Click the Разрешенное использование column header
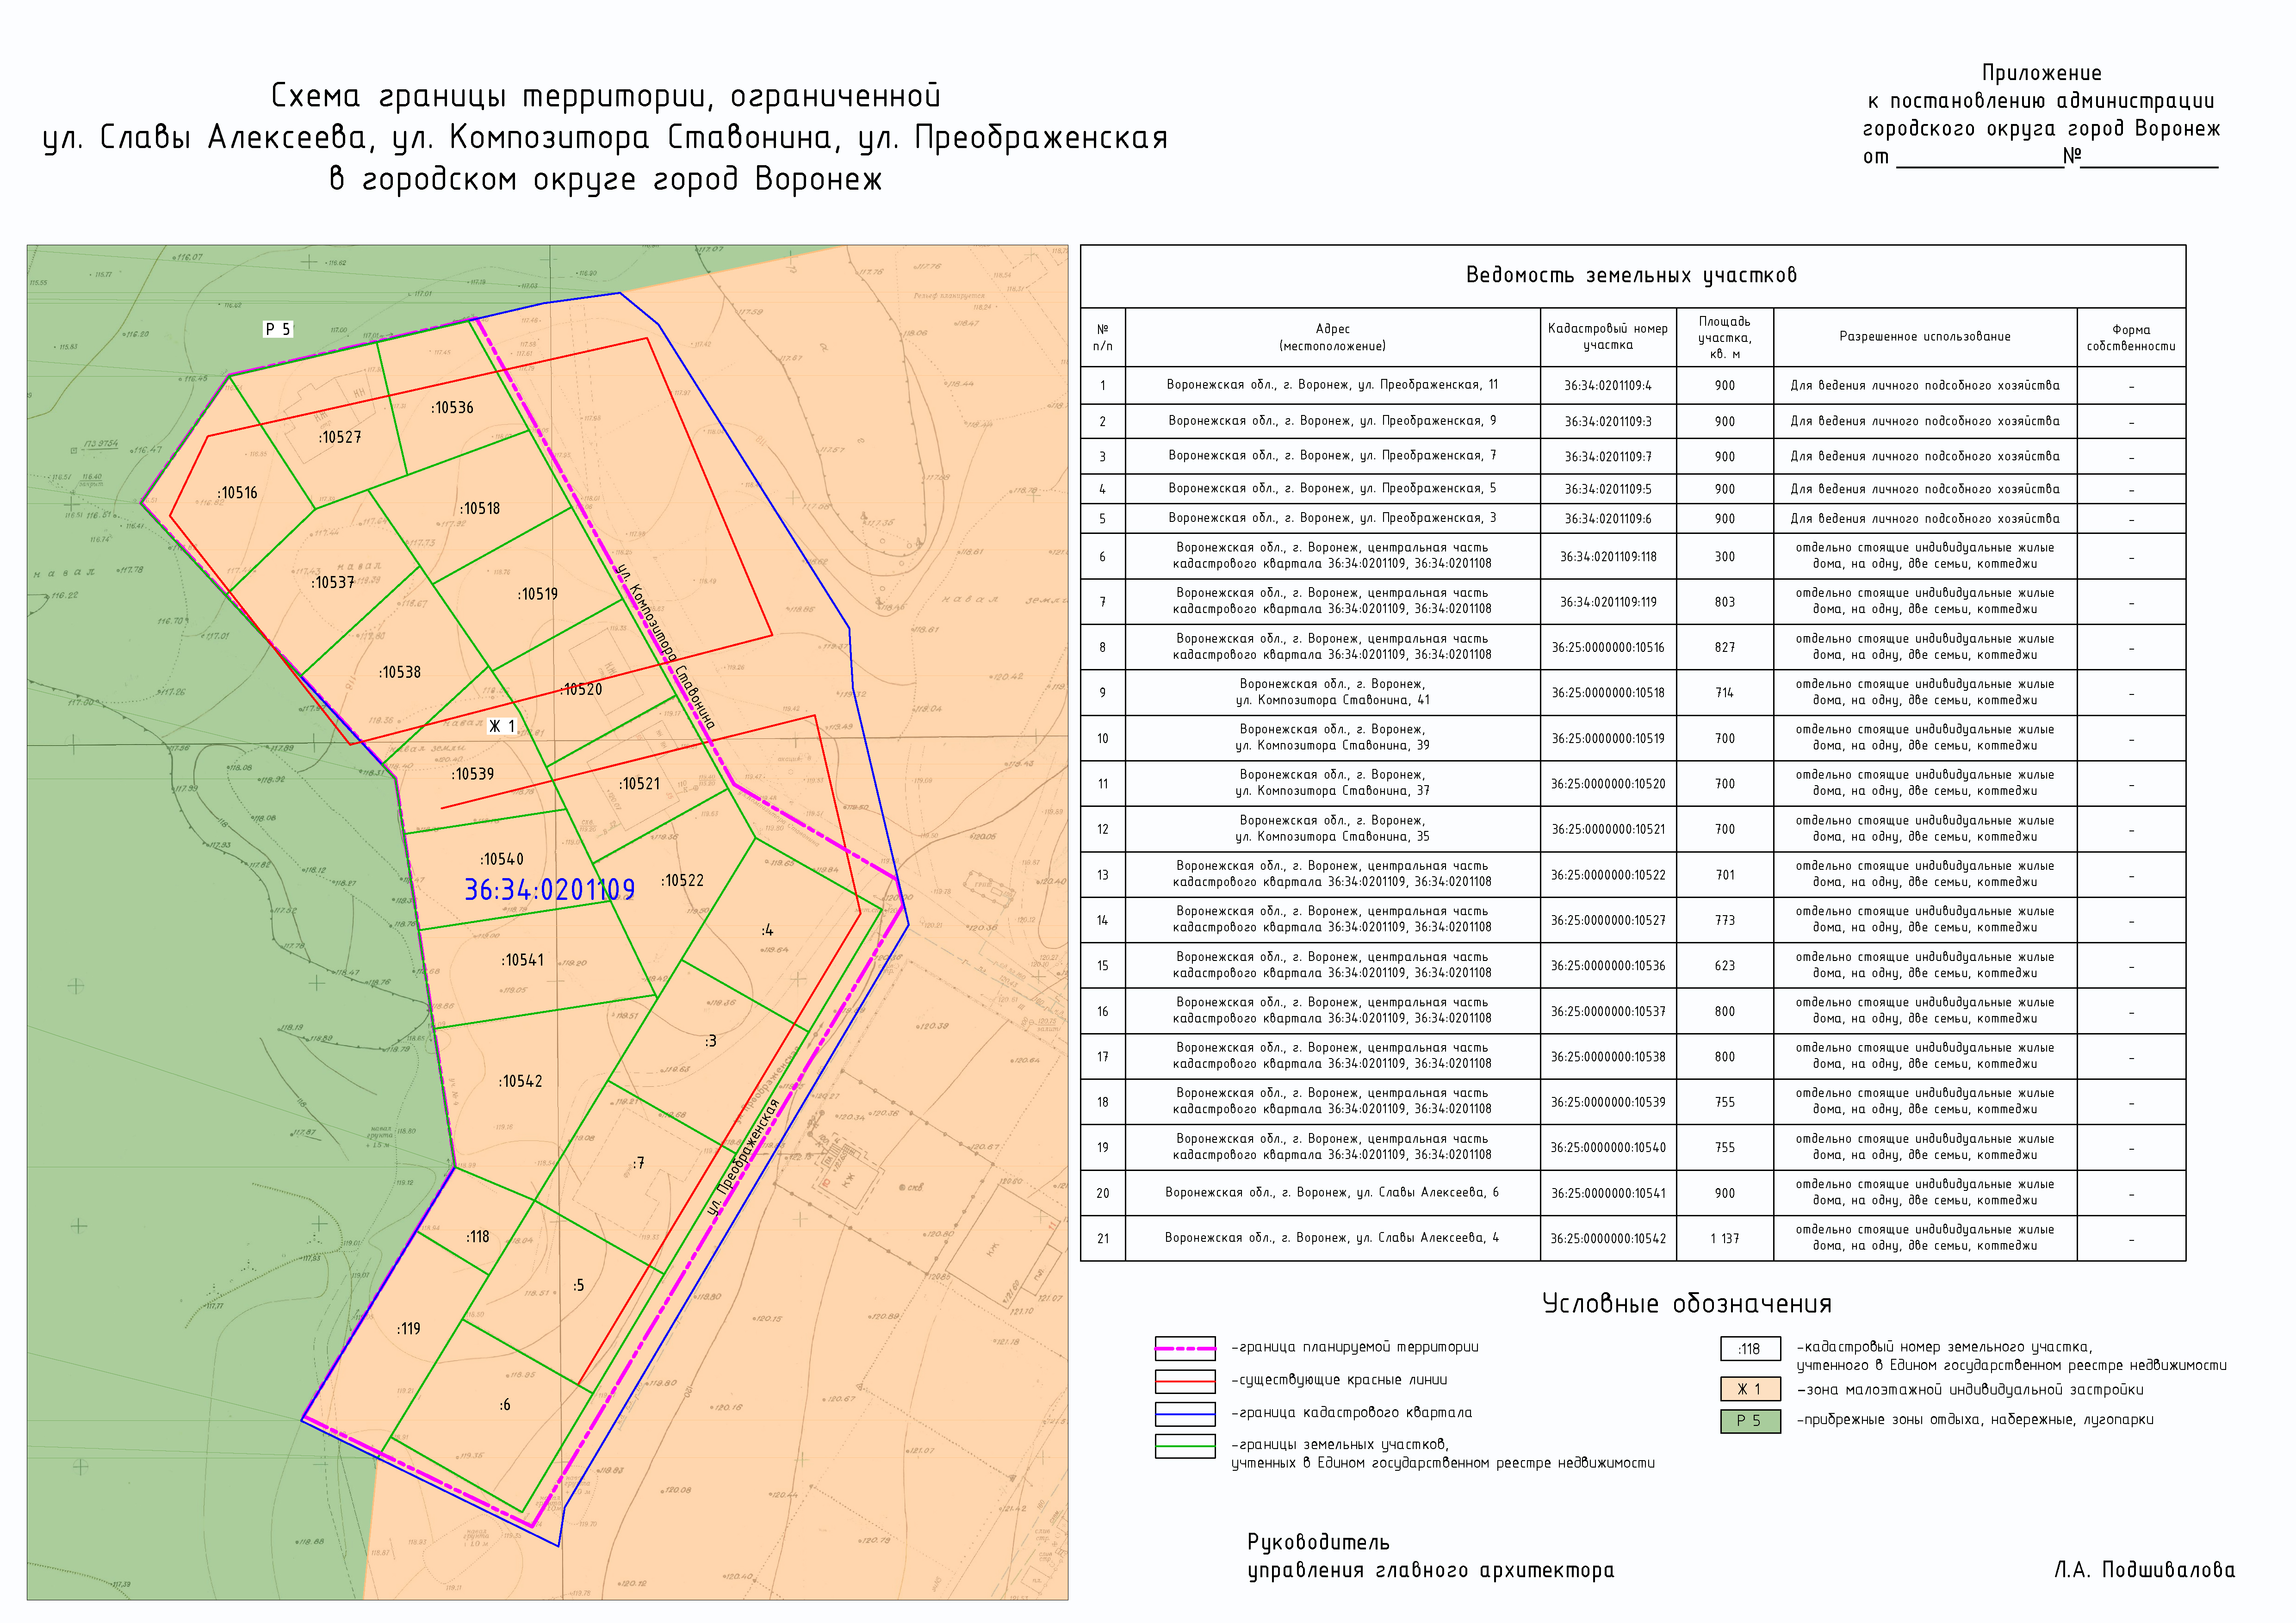Image resolution: width=2296 pixels, height=1623 pixels. (x=1924, y=337)
